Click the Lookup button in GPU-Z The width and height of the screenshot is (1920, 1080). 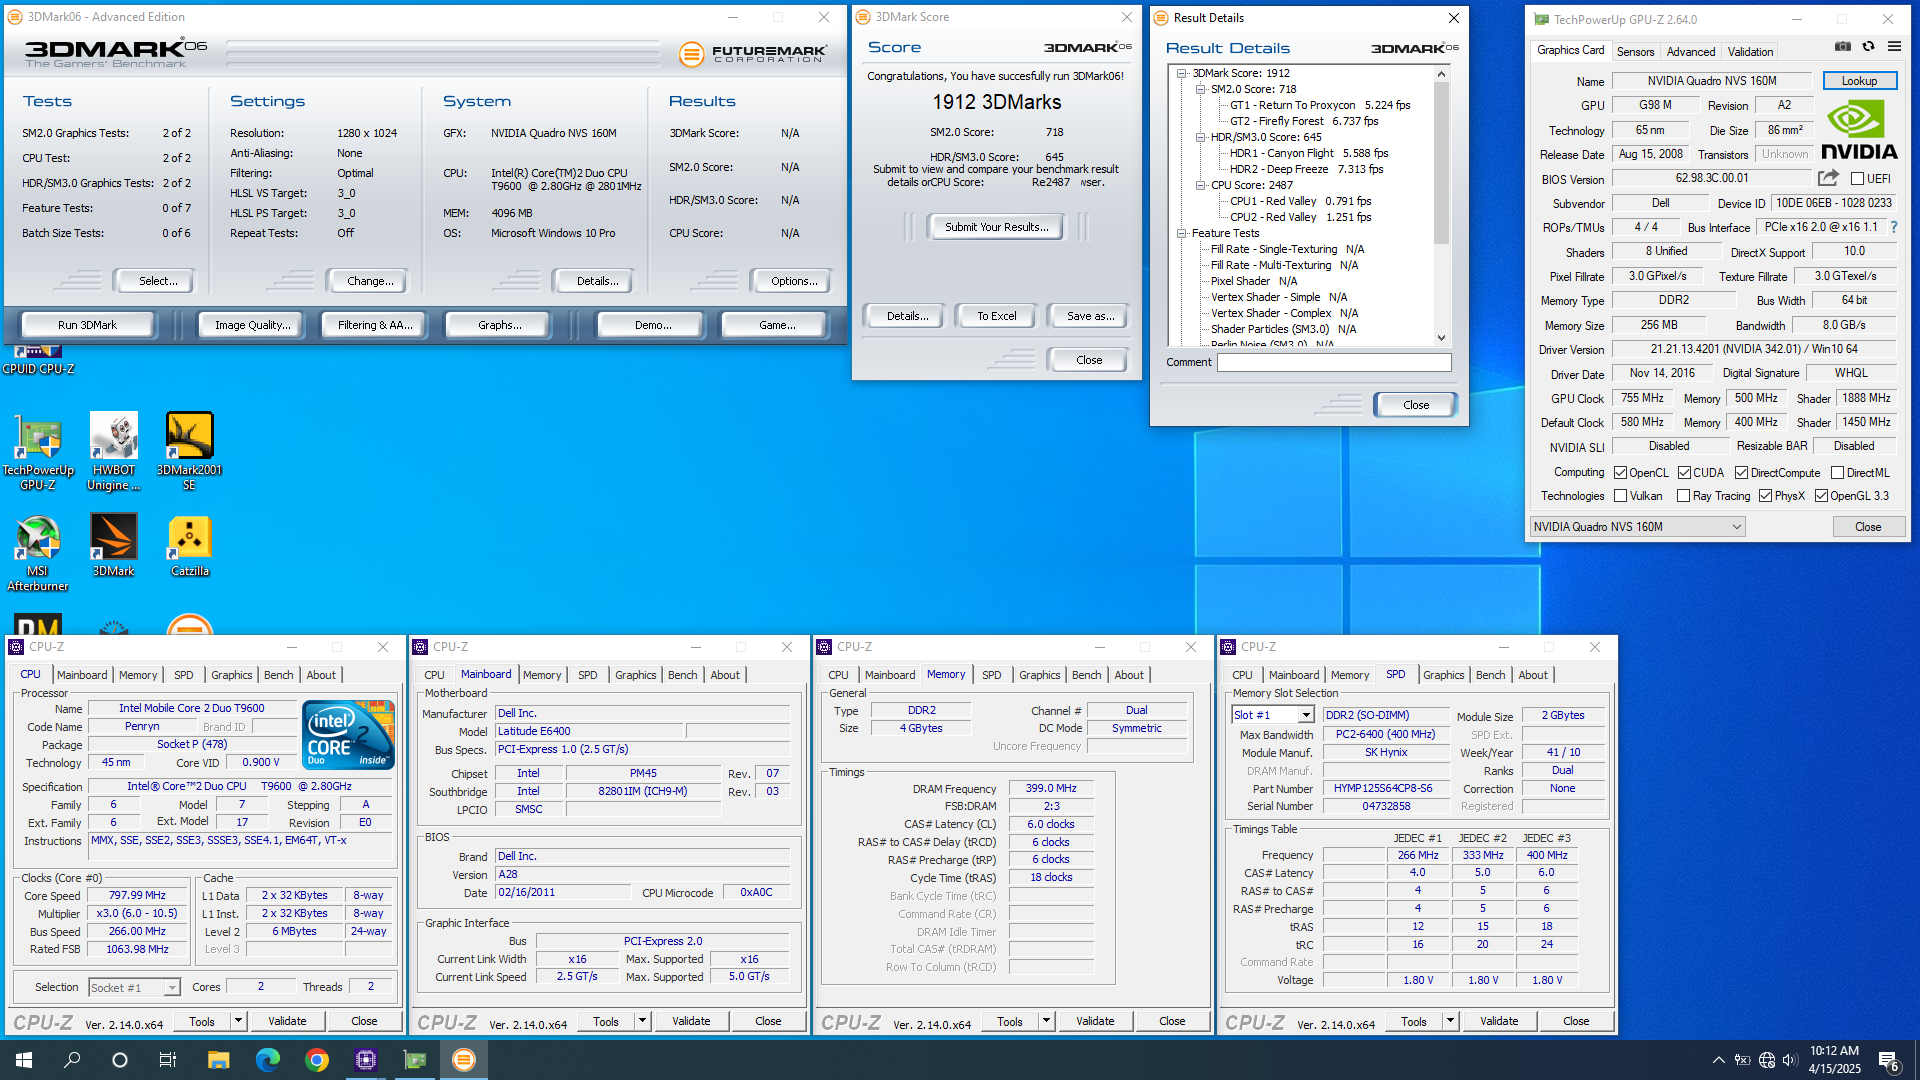click(x=1859, y=81)
